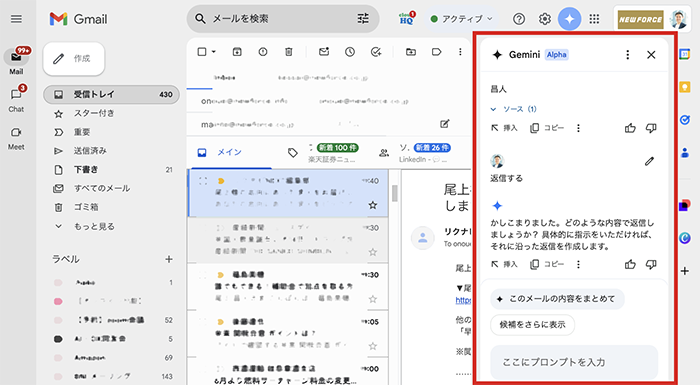Image resolution: width=700 pixels, height=385 pixels.
Task: Click the archive icon in toolbar
Action: 237,52
